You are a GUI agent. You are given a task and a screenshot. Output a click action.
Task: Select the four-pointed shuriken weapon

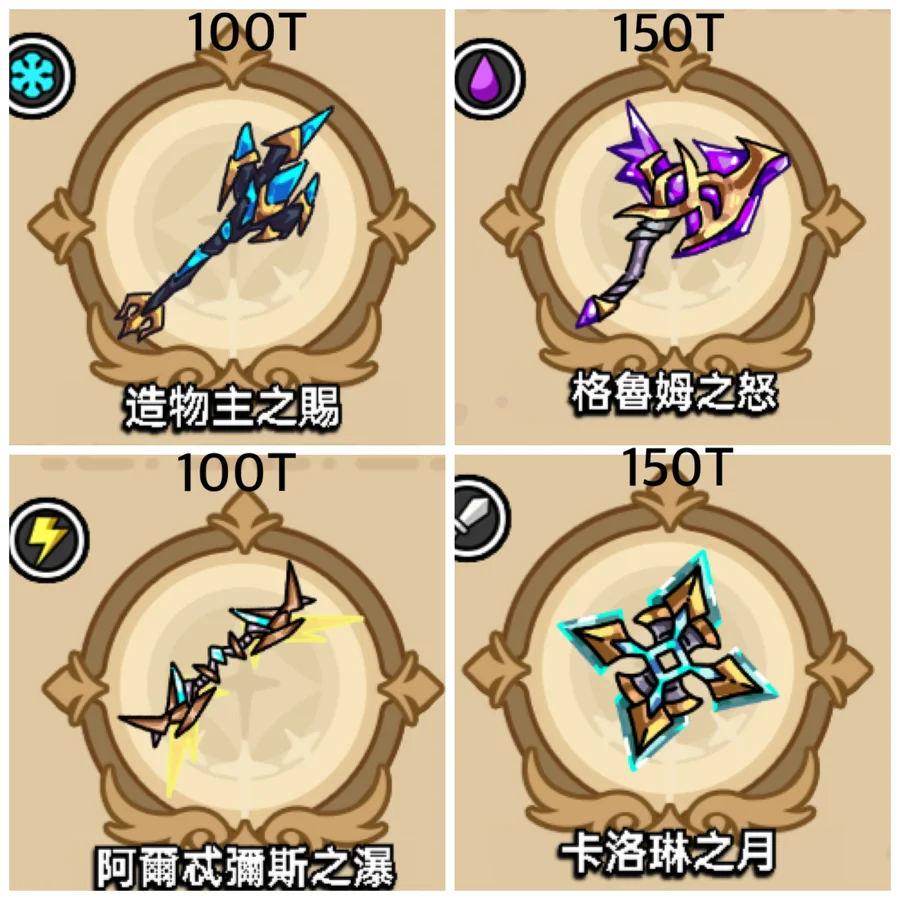[667, 660]
